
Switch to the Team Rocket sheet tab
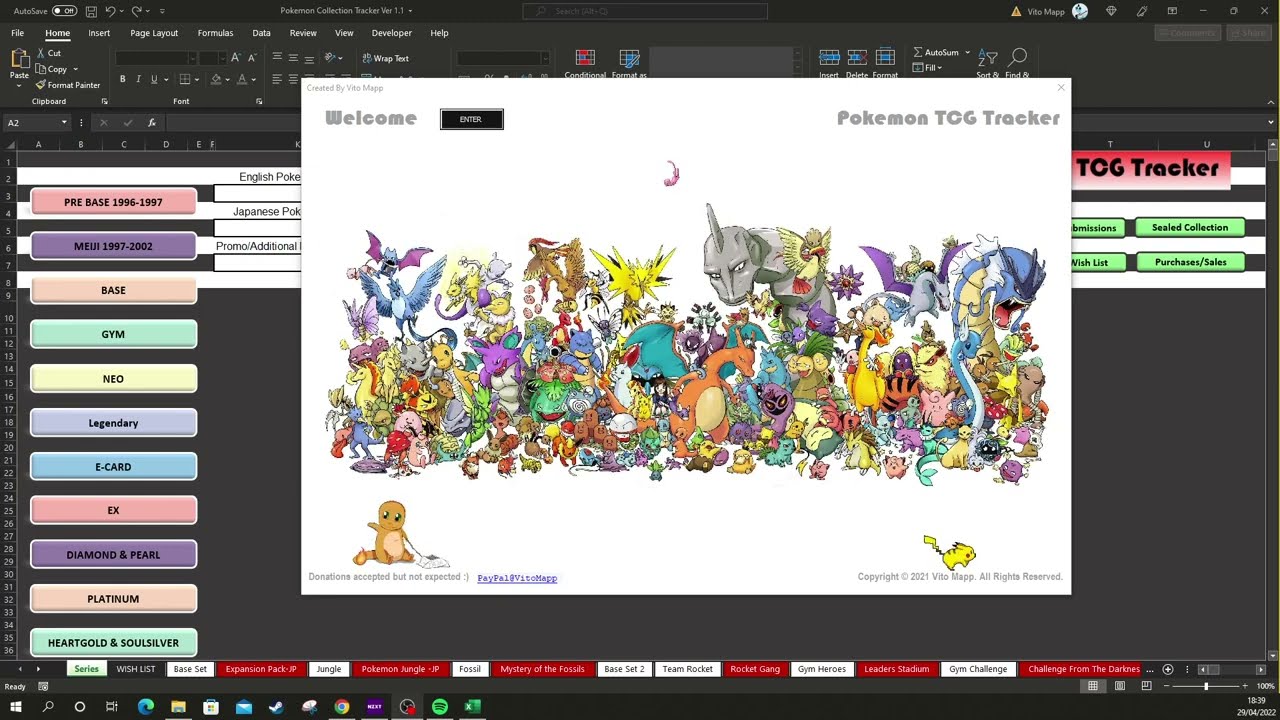tap(687, 669)
